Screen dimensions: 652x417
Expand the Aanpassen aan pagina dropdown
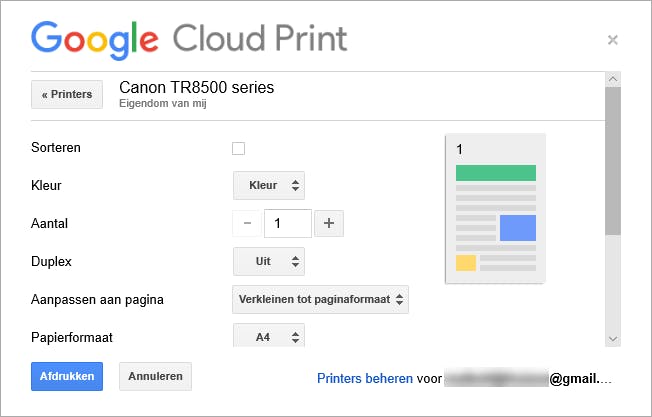[320, 299]
